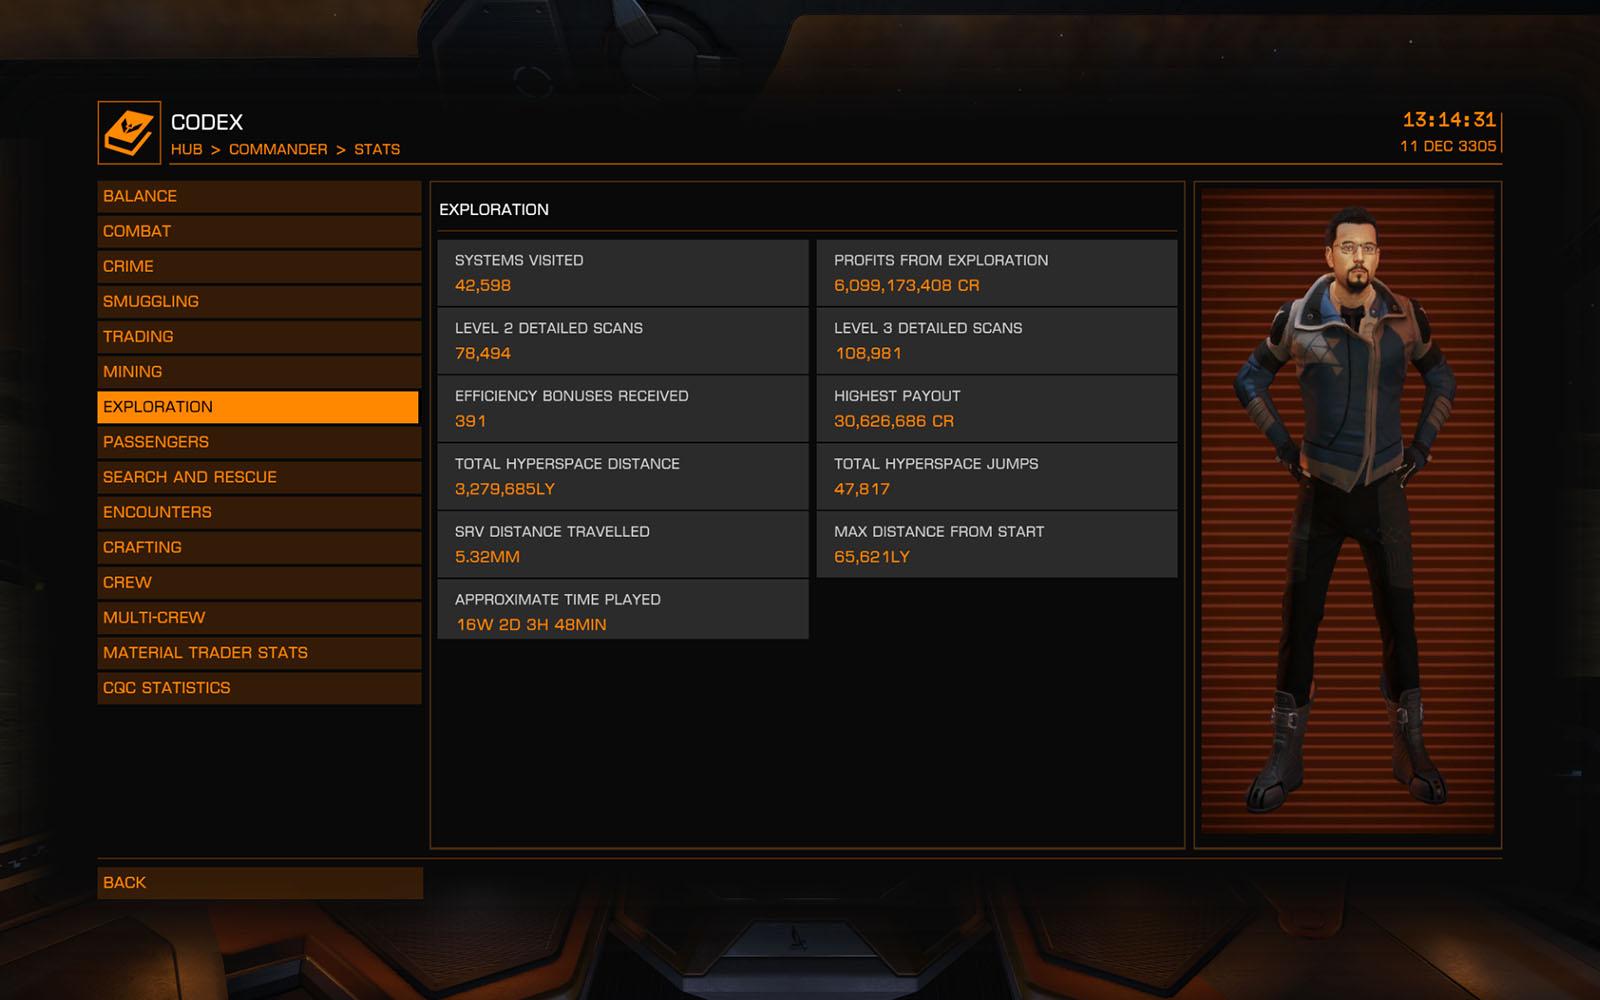Select CQC Statistics category
This screenshot has width=1600, height=1000.
[259, 688]
